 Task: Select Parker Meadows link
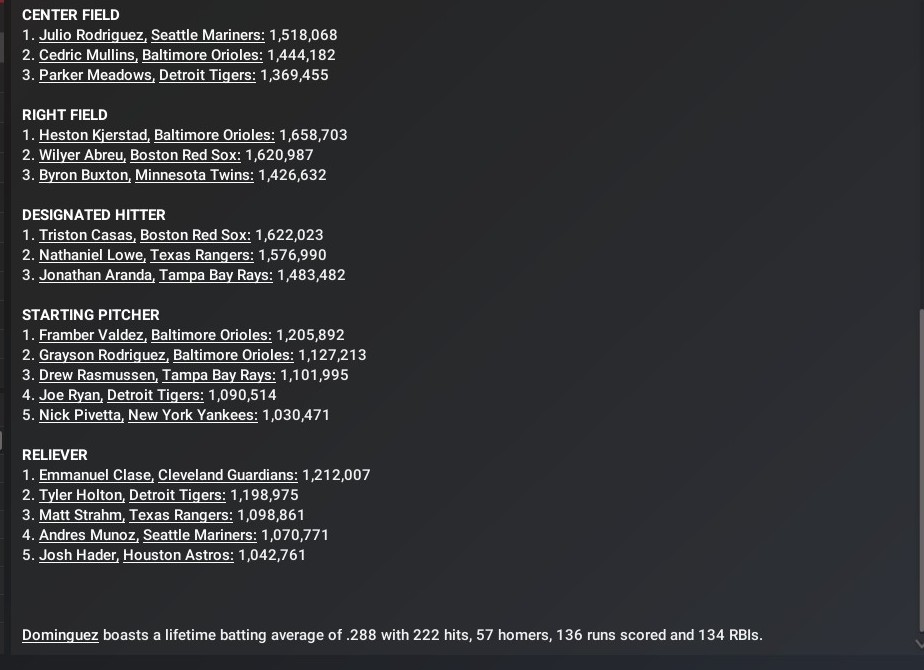(x=96, y=75)
